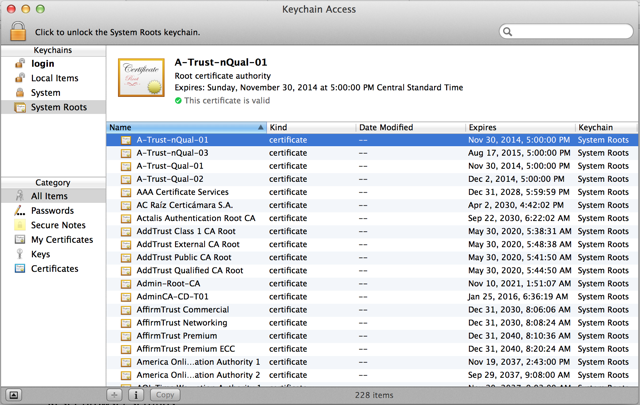Click certificate icon beside AdminCA-CD-T01
Viewport: 640px width, 405px height.
click(126, 297)
